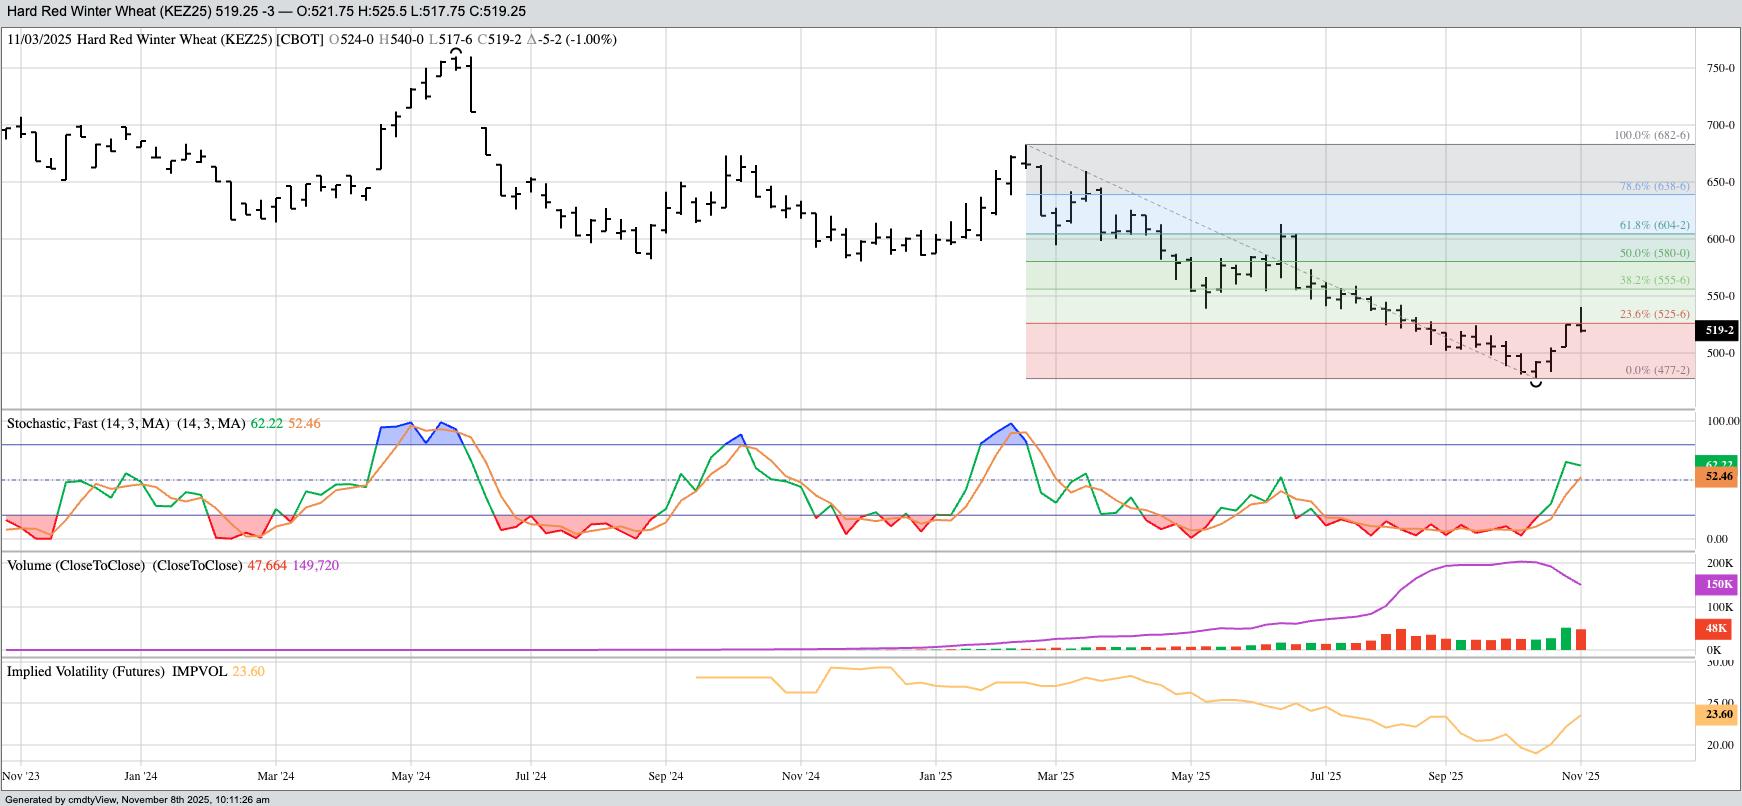
Task: Select the 78.6% (638-6) Fibonacci label
Action: [x=1654, y=187]
